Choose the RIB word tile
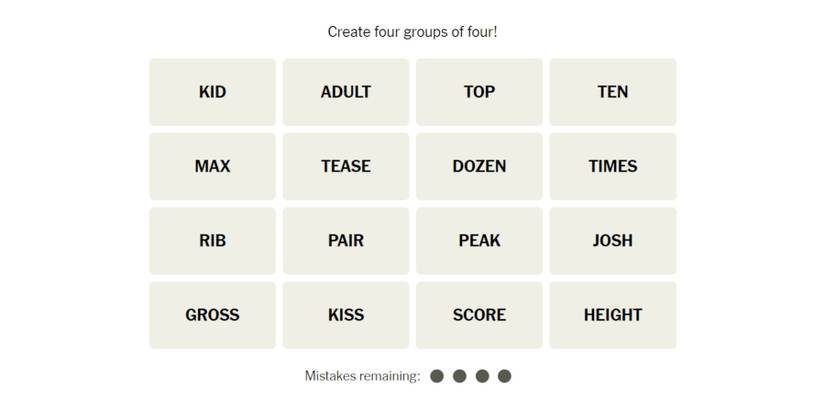The width and height of the screenshot is (825, 413). point(212,240)
